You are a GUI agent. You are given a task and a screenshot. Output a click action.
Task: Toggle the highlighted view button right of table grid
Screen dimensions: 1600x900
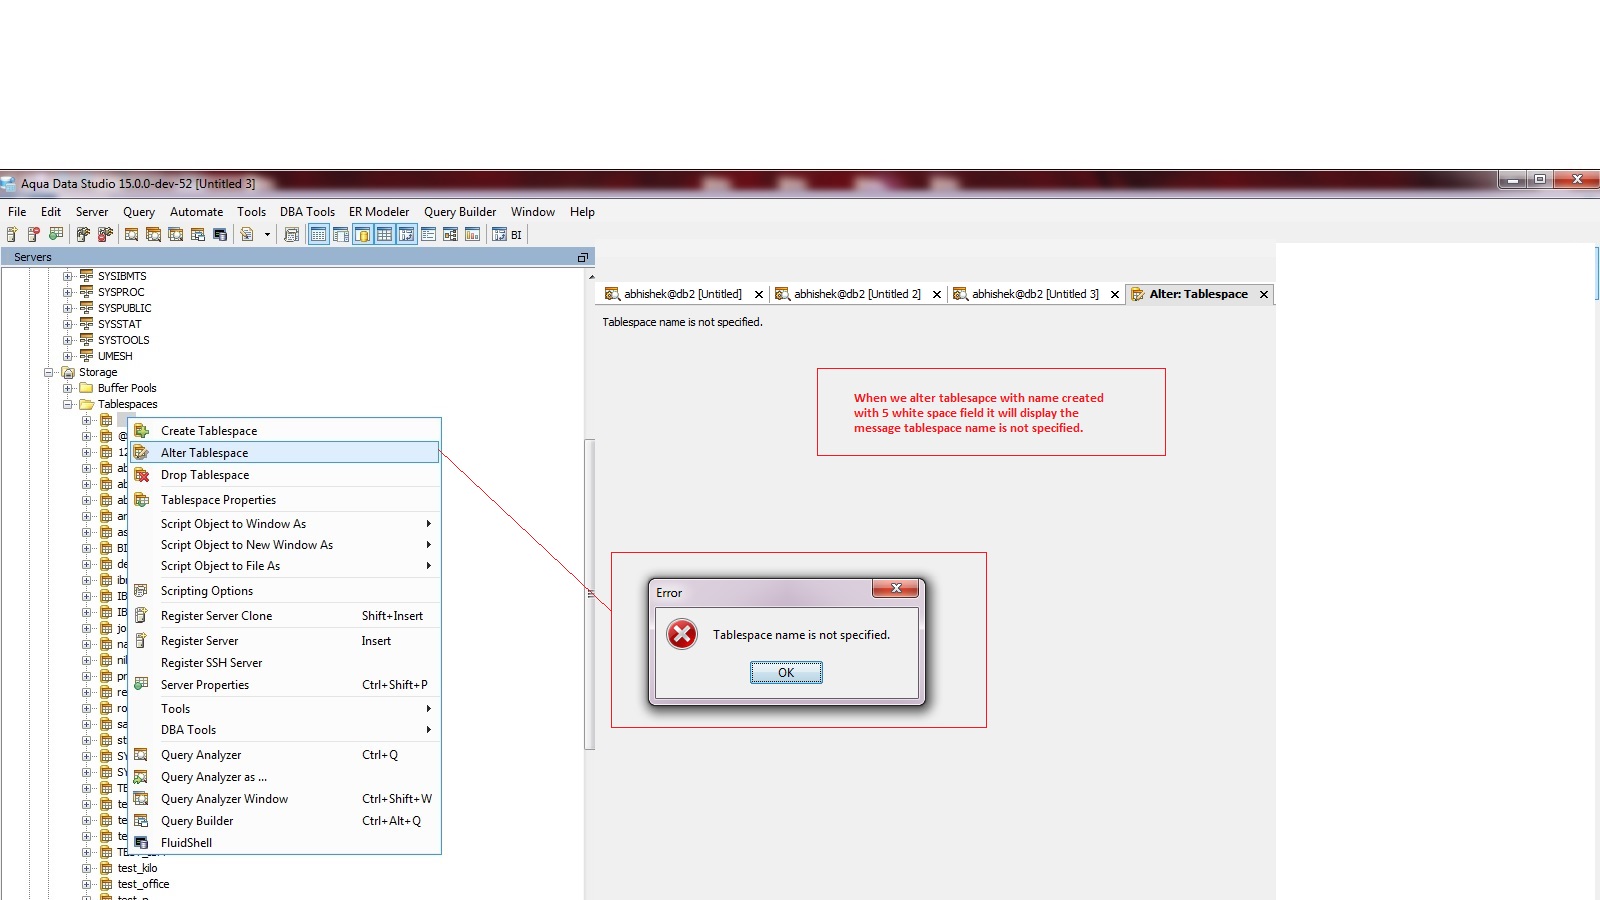[407, 235]
